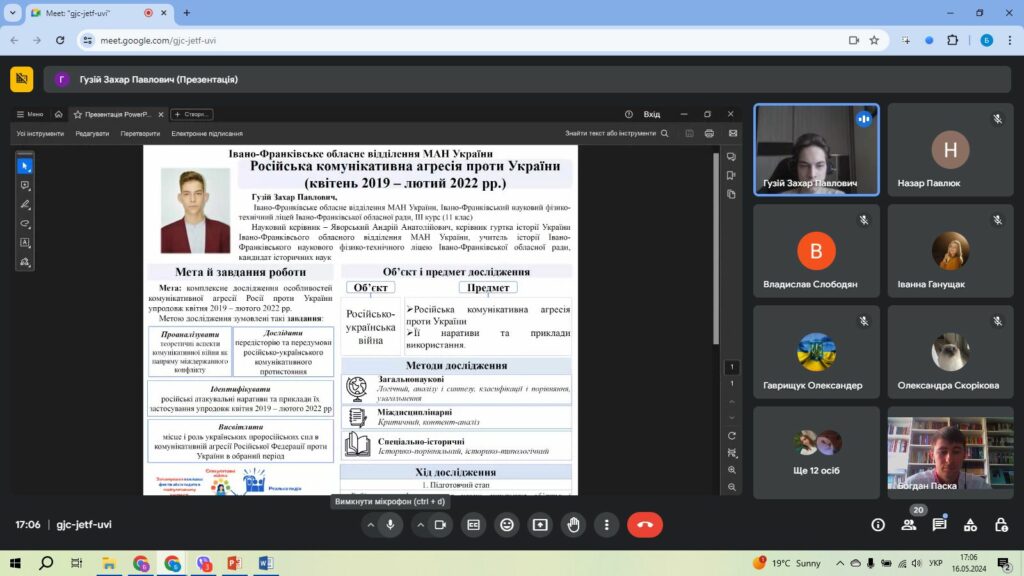Click the Present now screen share icon
The height and width of the screenshot is (576, 1024).
(x=540, y=524)
